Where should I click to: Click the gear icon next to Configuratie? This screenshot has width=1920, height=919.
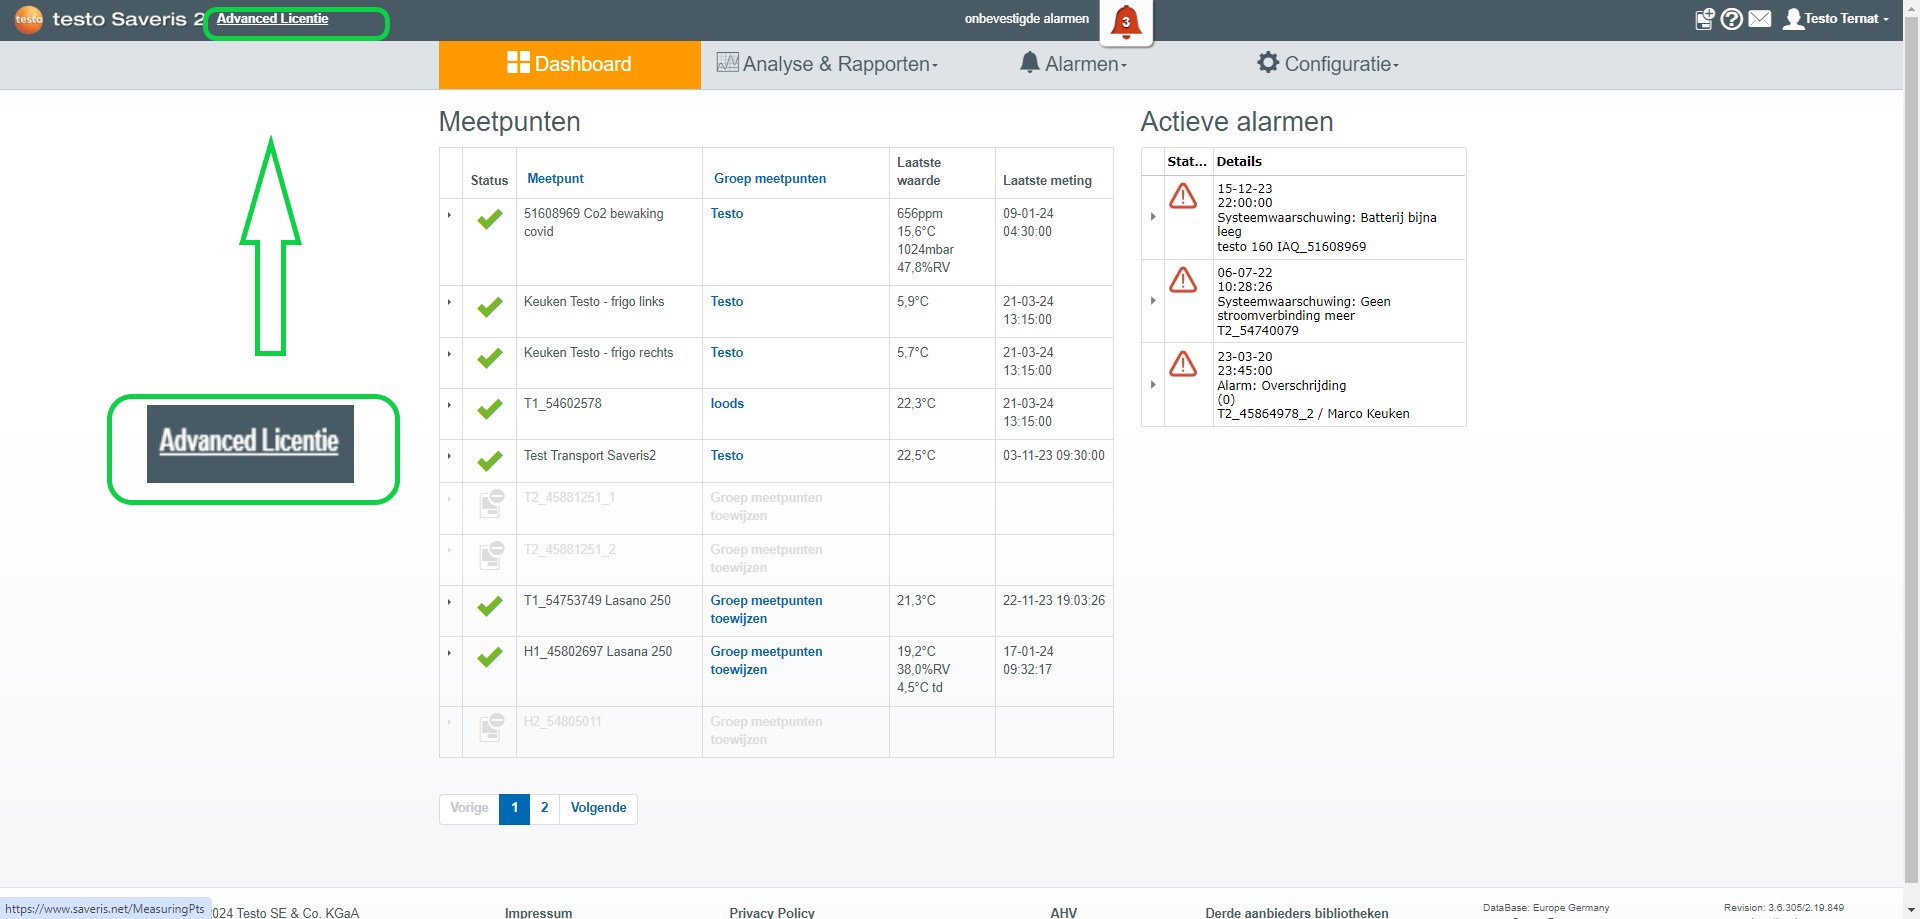point(1268,62)
